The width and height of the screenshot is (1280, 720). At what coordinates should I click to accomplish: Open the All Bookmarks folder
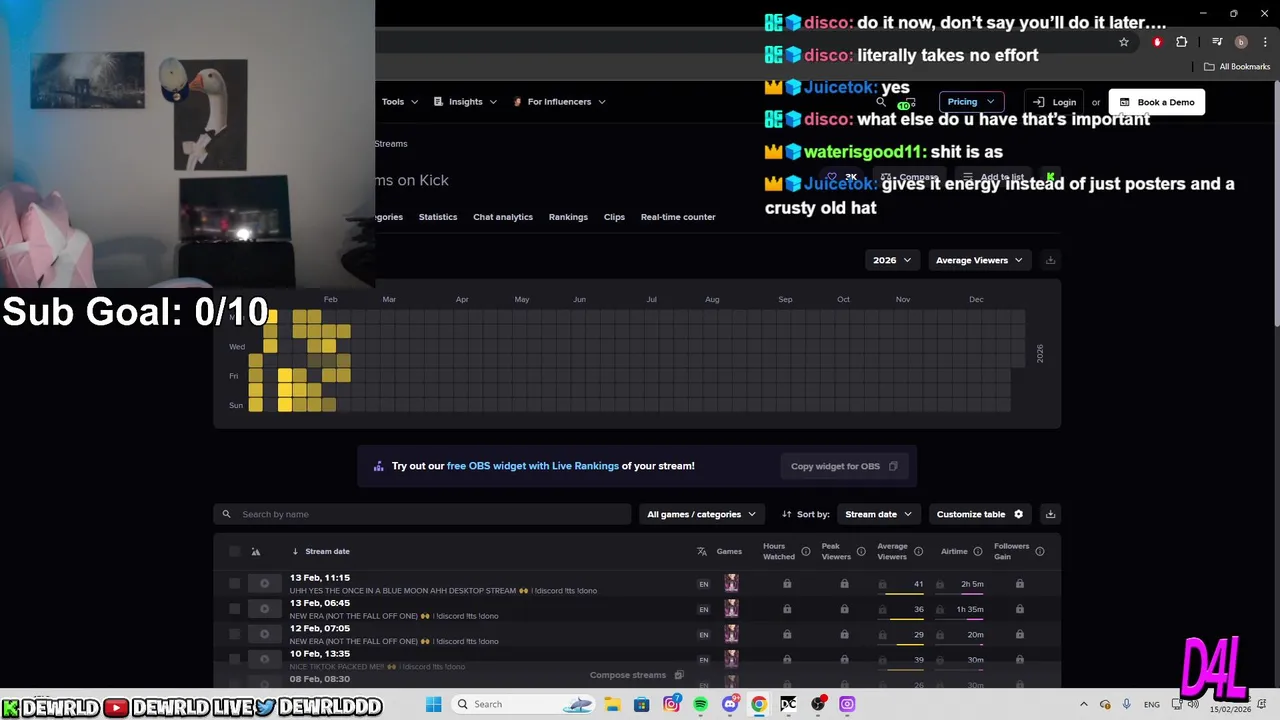[x=1237, y=67]
